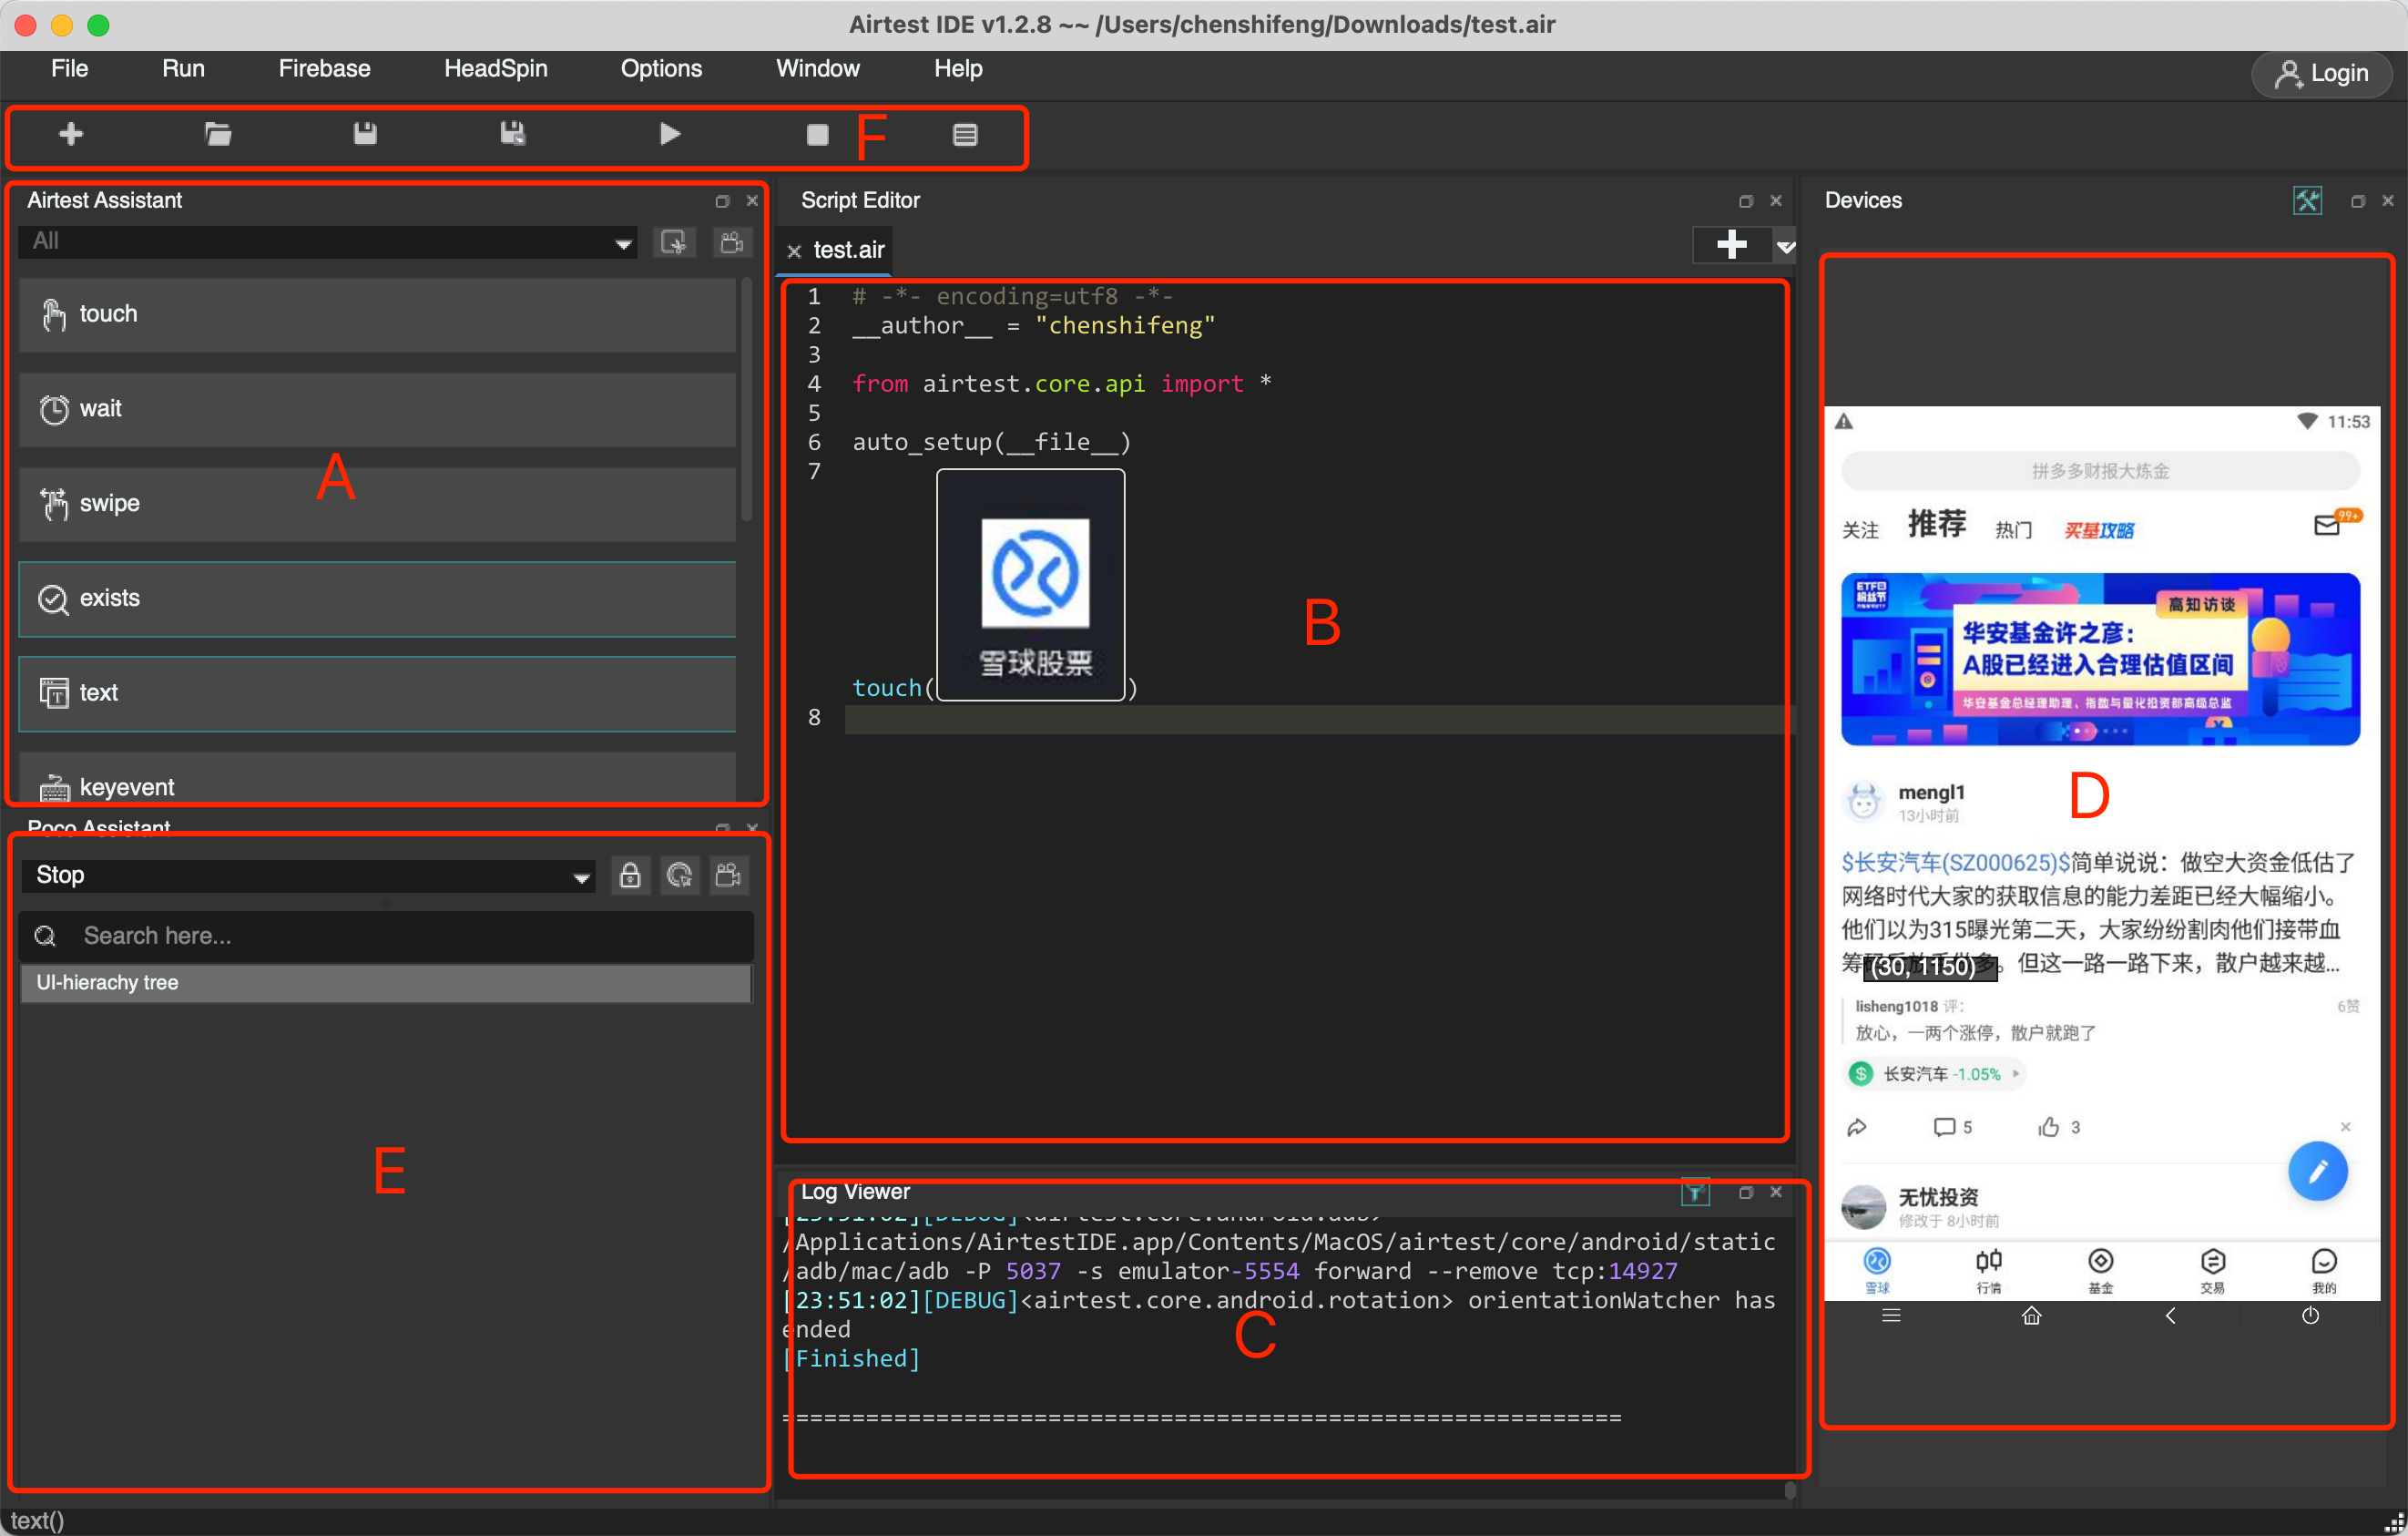This screenshot has height=1536, width=2408.
Task: Click the open folder toolbar icon
Action: click(218, 134)
